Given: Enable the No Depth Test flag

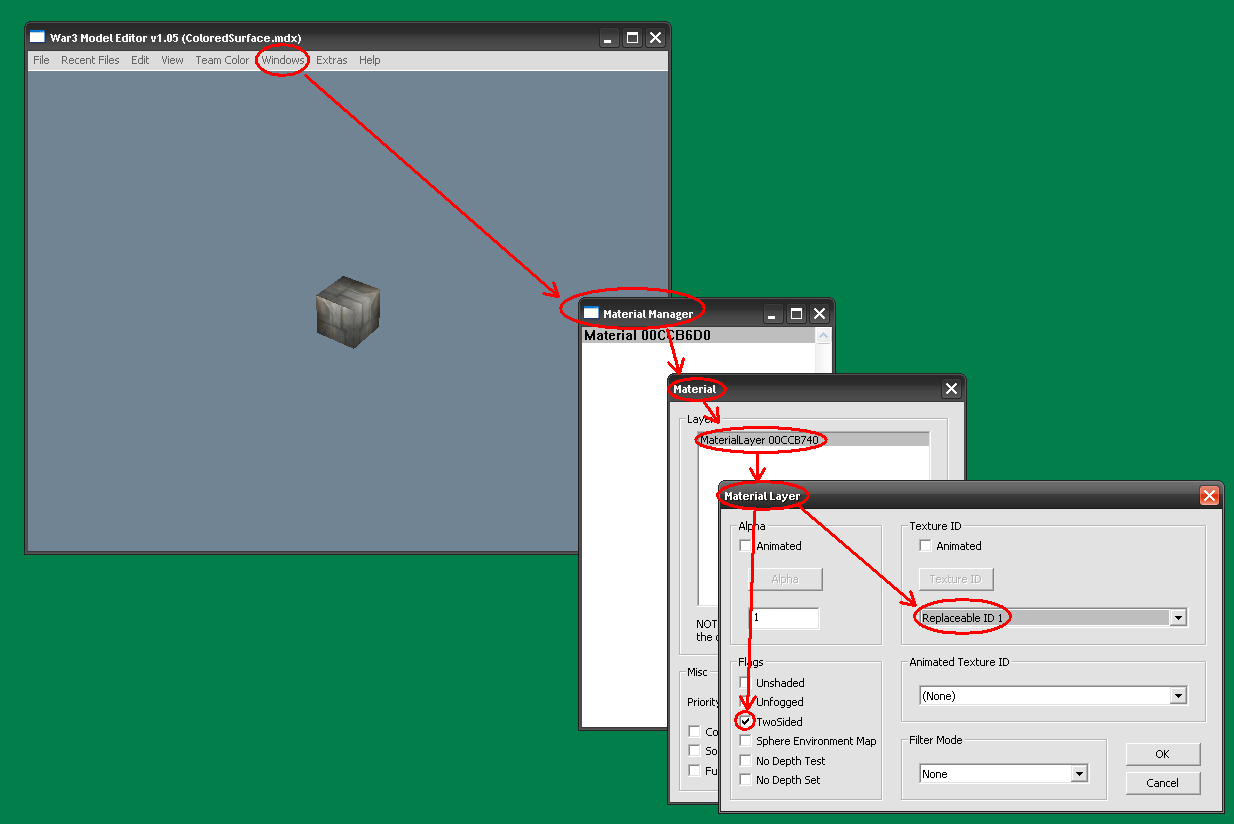Looking at the screenshot, I should 745,761.
